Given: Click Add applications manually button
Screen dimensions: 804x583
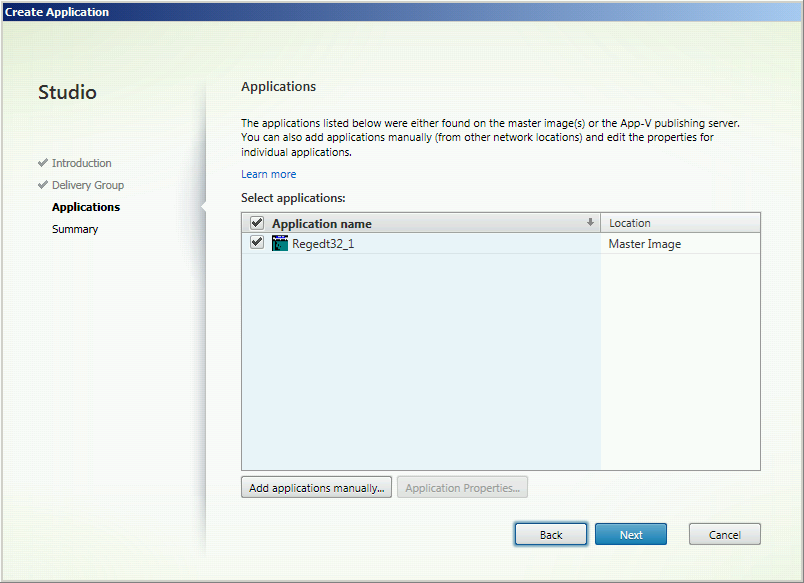Looking at the screenshot, I should pyautogui.click(x=316, y=487).
